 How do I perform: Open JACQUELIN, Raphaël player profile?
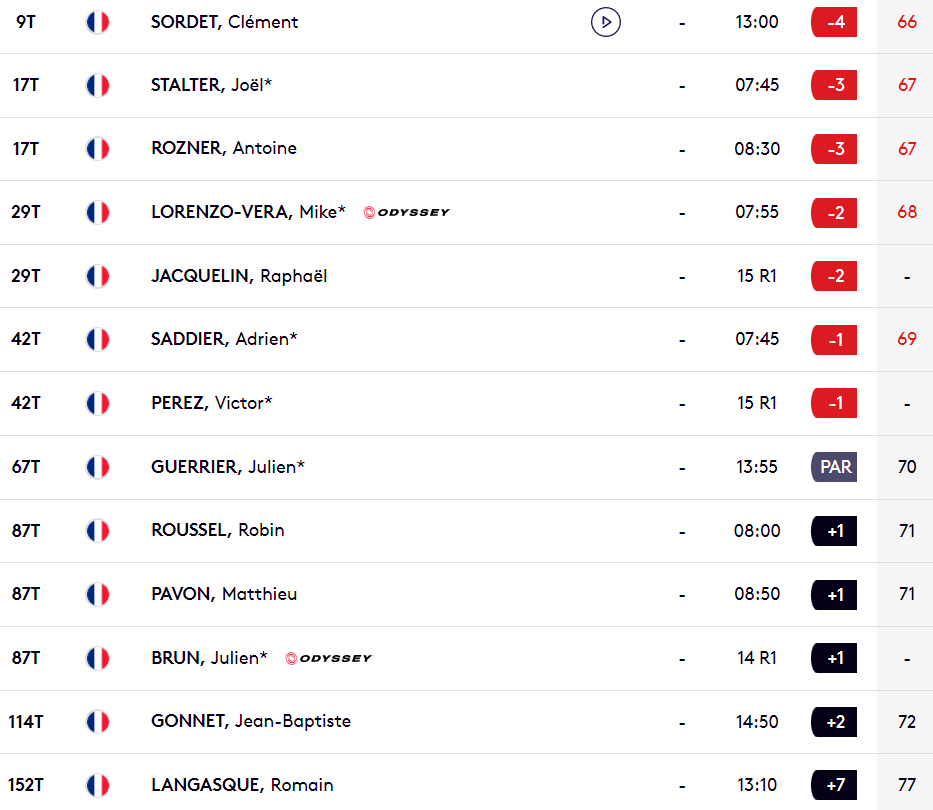tap(239, 276)
